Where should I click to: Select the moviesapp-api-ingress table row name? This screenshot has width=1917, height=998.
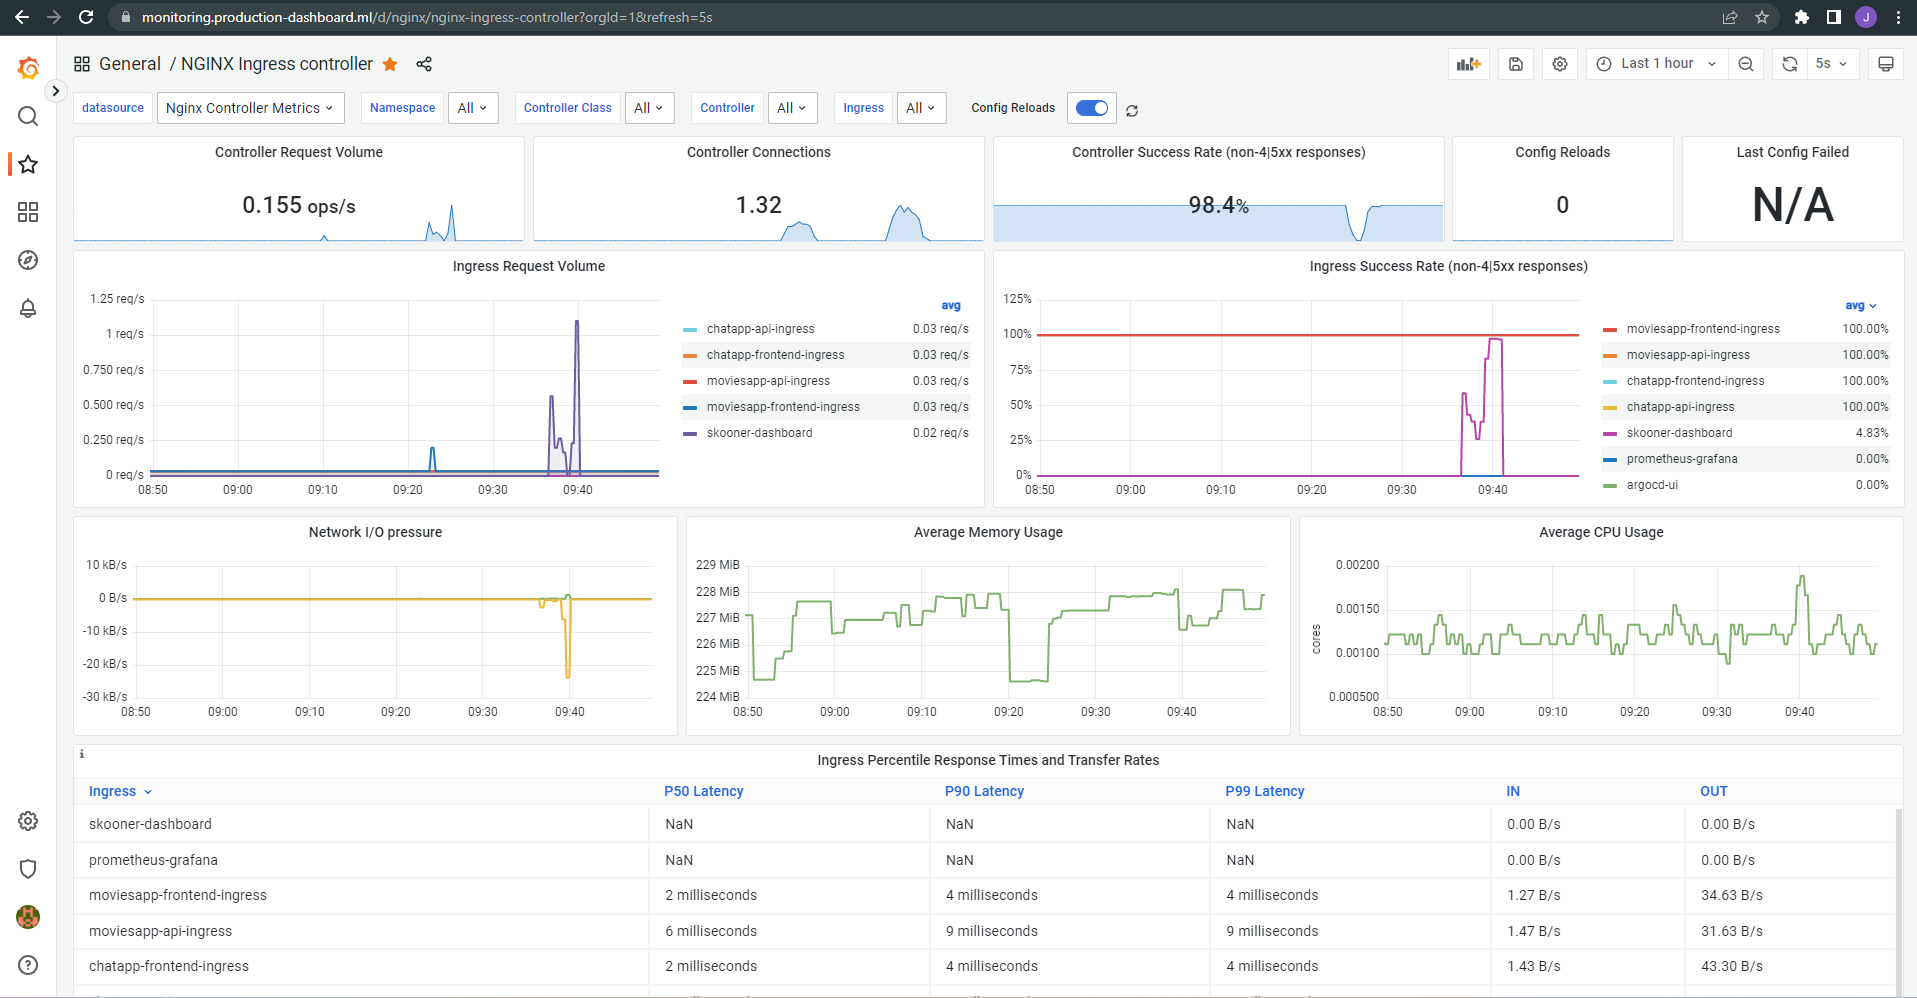(160, 931)
